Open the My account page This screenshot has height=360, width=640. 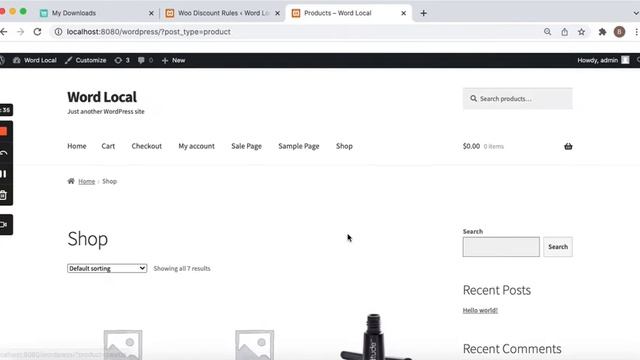pyautogui.click(x=196, y=146)
